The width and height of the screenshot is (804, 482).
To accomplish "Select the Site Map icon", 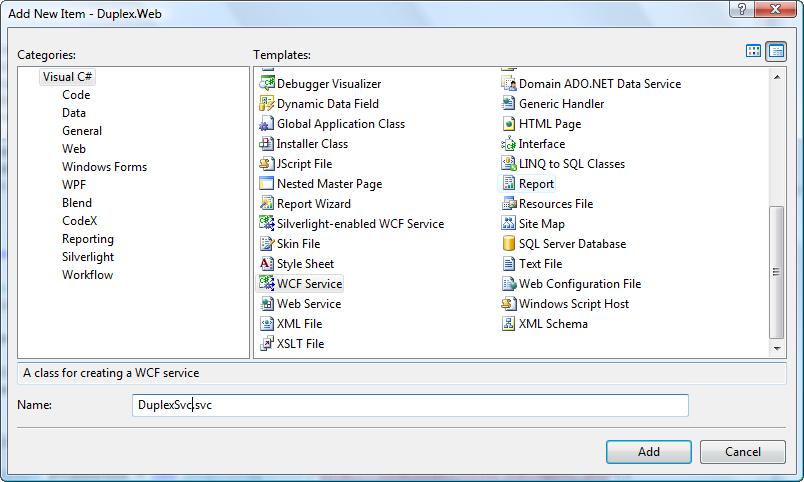I will click(508, 223).
